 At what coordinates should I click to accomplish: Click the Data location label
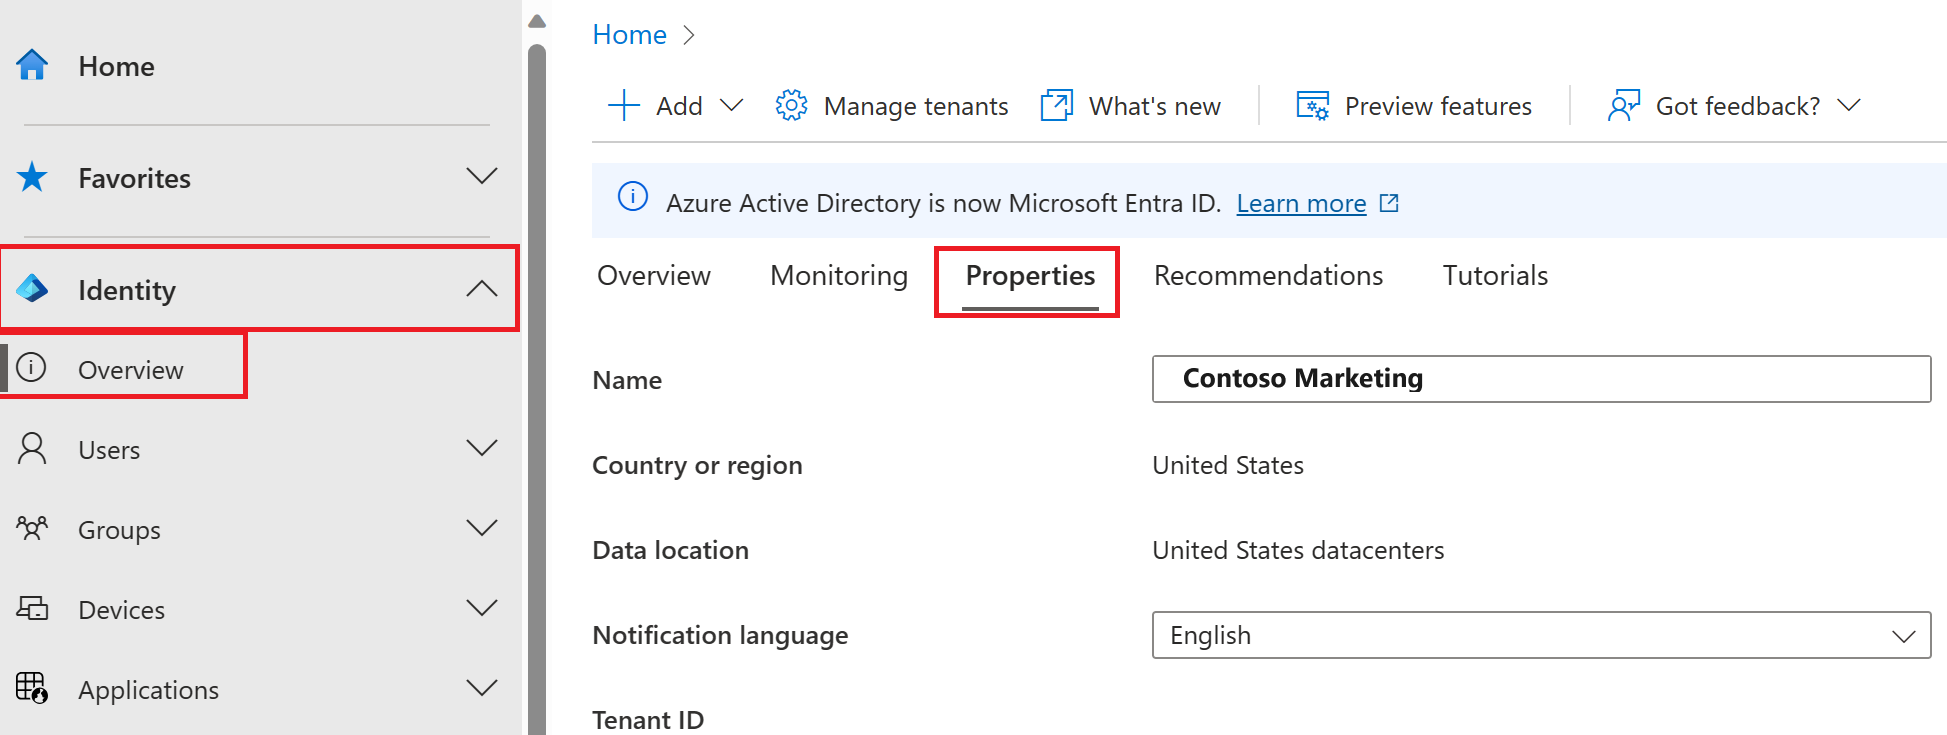point(670,550)
